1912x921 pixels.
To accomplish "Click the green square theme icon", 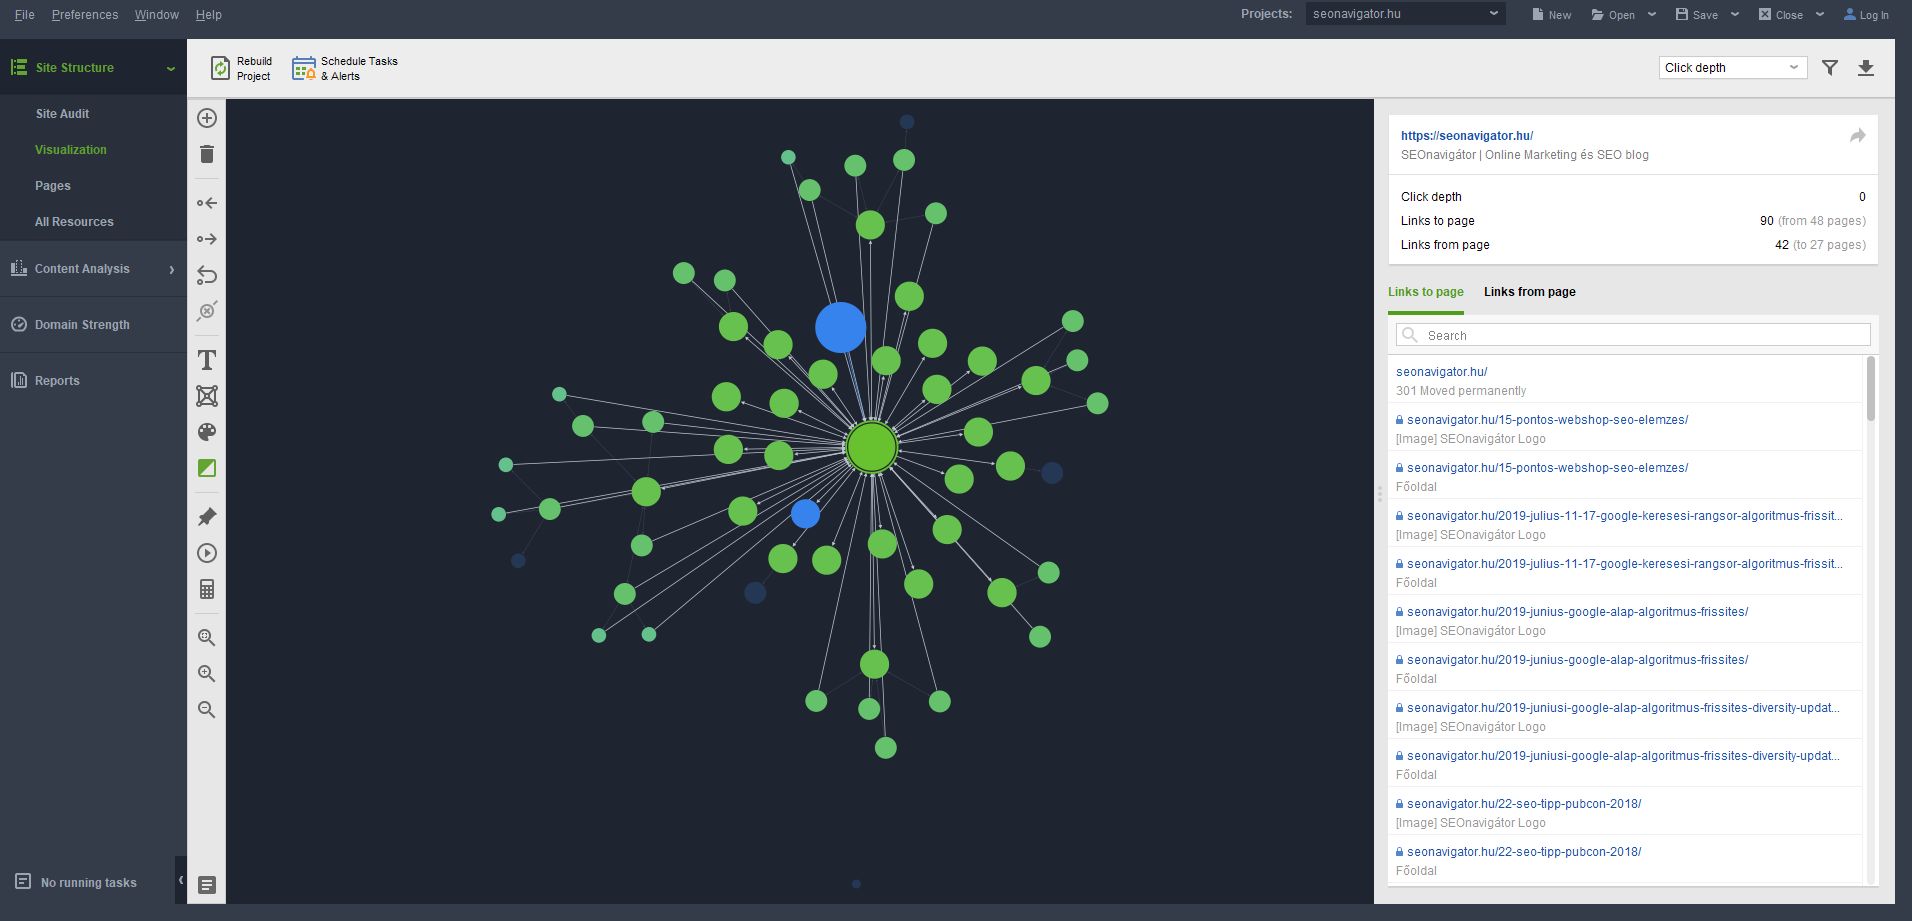I will tap(207, 468).
